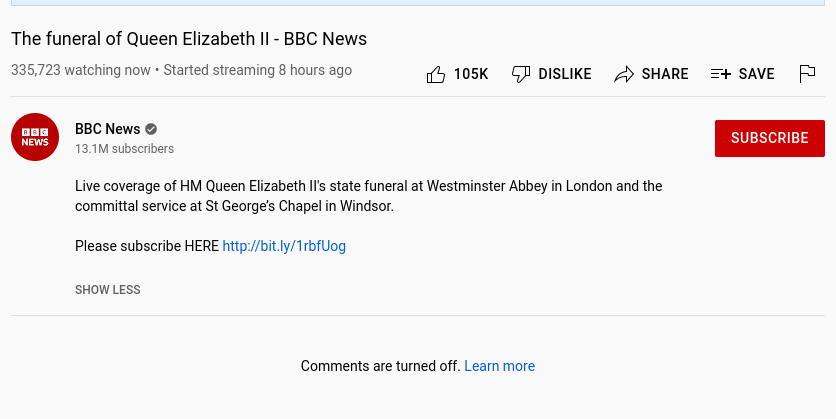Choose the SAVE text label
This screenshot has height=419, width=836.
coord(757,74)
